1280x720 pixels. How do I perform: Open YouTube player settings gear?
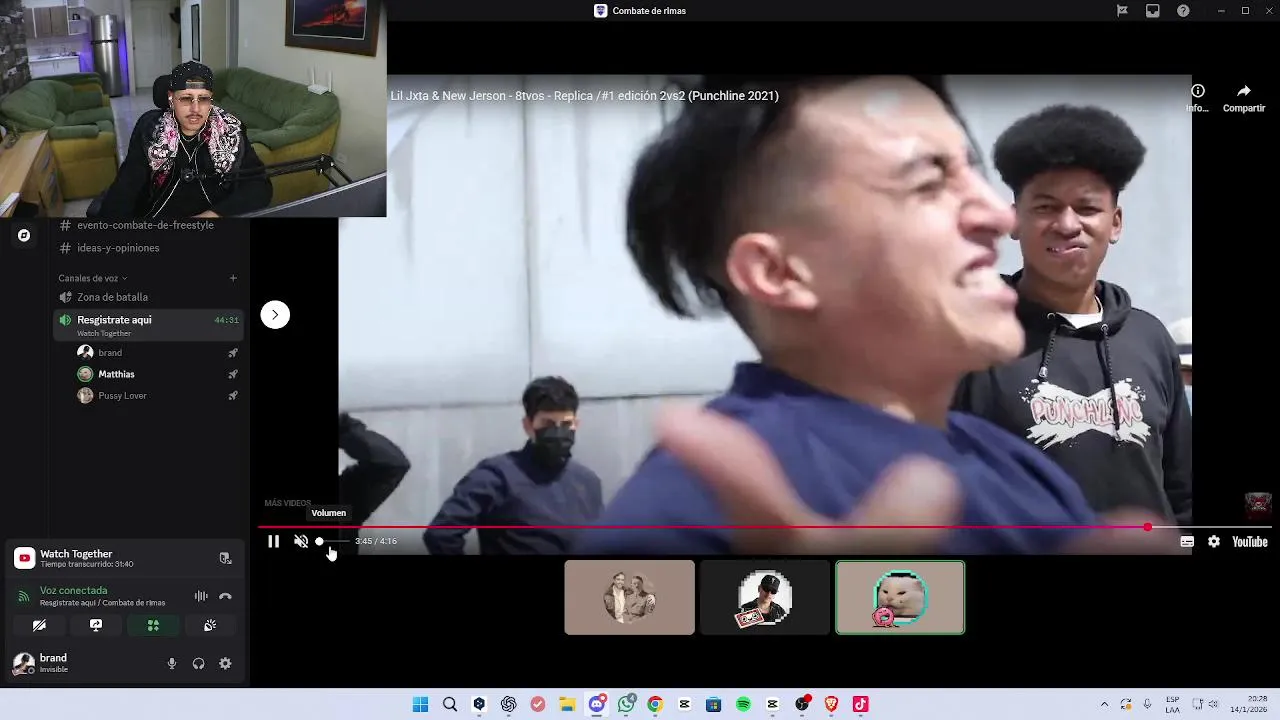[1214, 541]
